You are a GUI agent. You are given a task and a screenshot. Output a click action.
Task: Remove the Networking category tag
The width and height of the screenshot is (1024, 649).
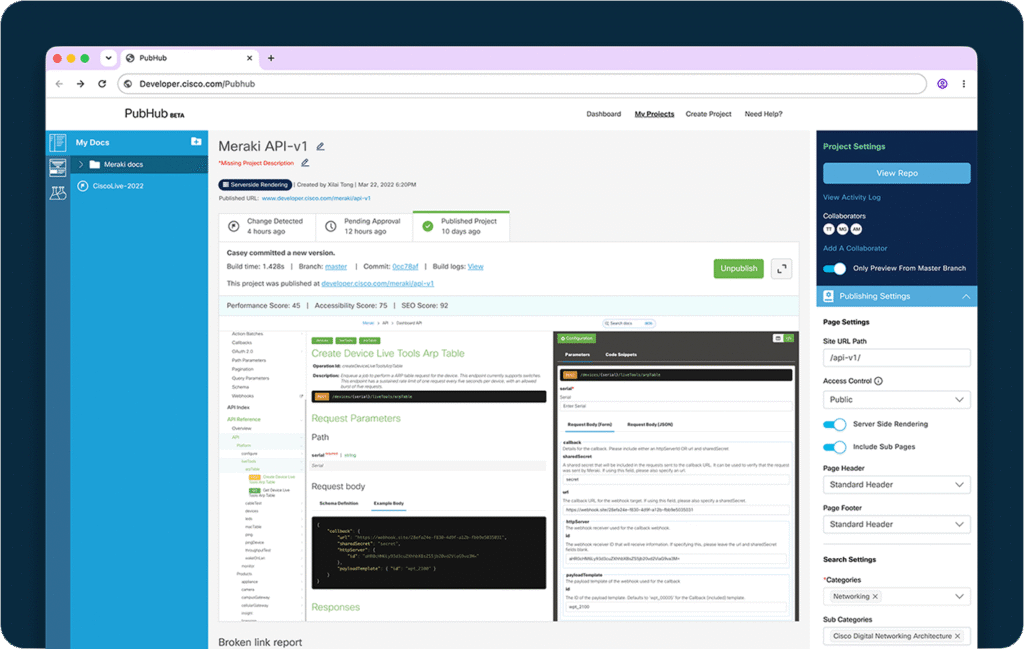click(x=875, y=596)
